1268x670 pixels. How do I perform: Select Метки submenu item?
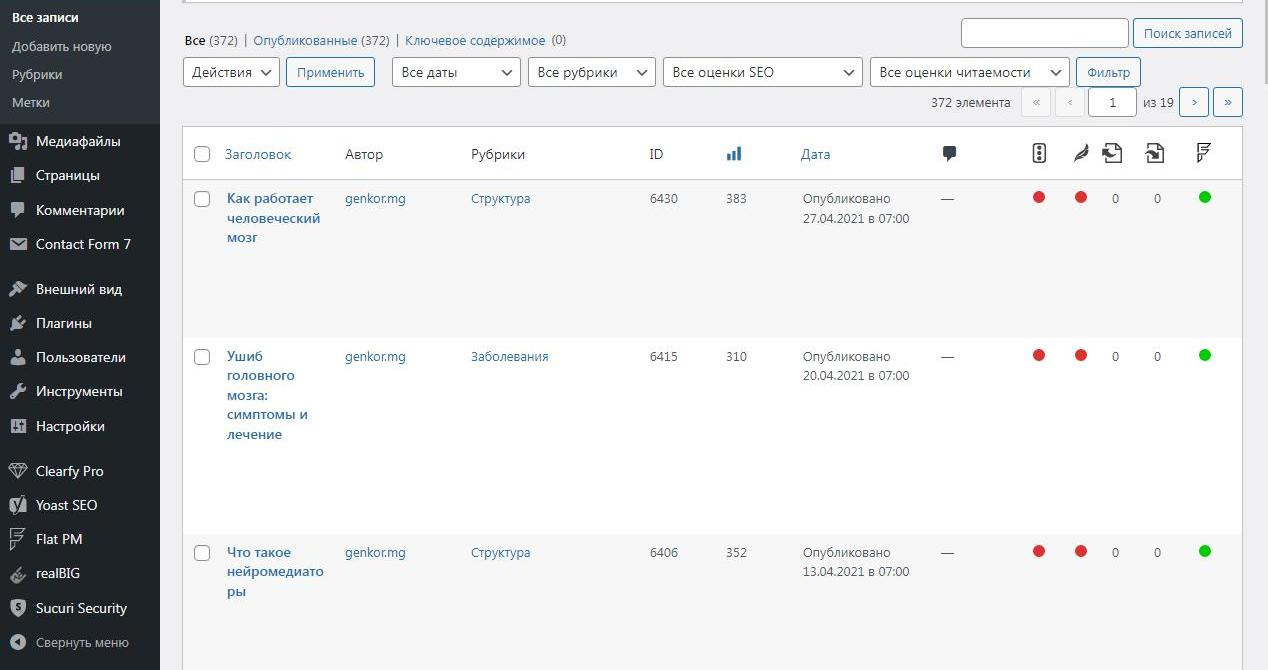point(31,102)
